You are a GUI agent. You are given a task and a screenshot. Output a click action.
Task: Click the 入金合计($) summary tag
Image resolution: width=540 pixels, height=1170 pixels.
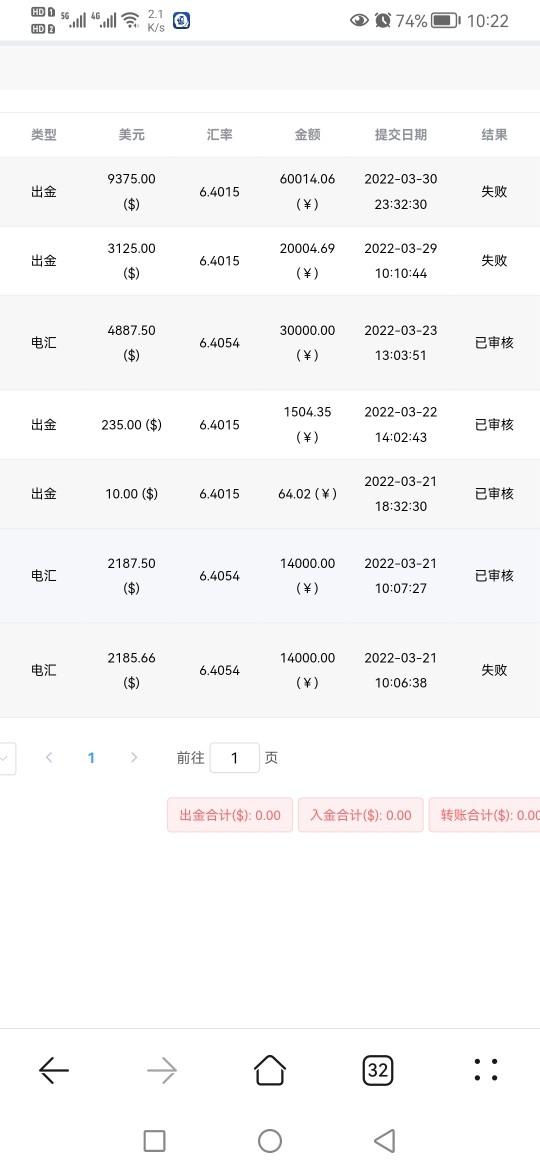pos(360,815)
